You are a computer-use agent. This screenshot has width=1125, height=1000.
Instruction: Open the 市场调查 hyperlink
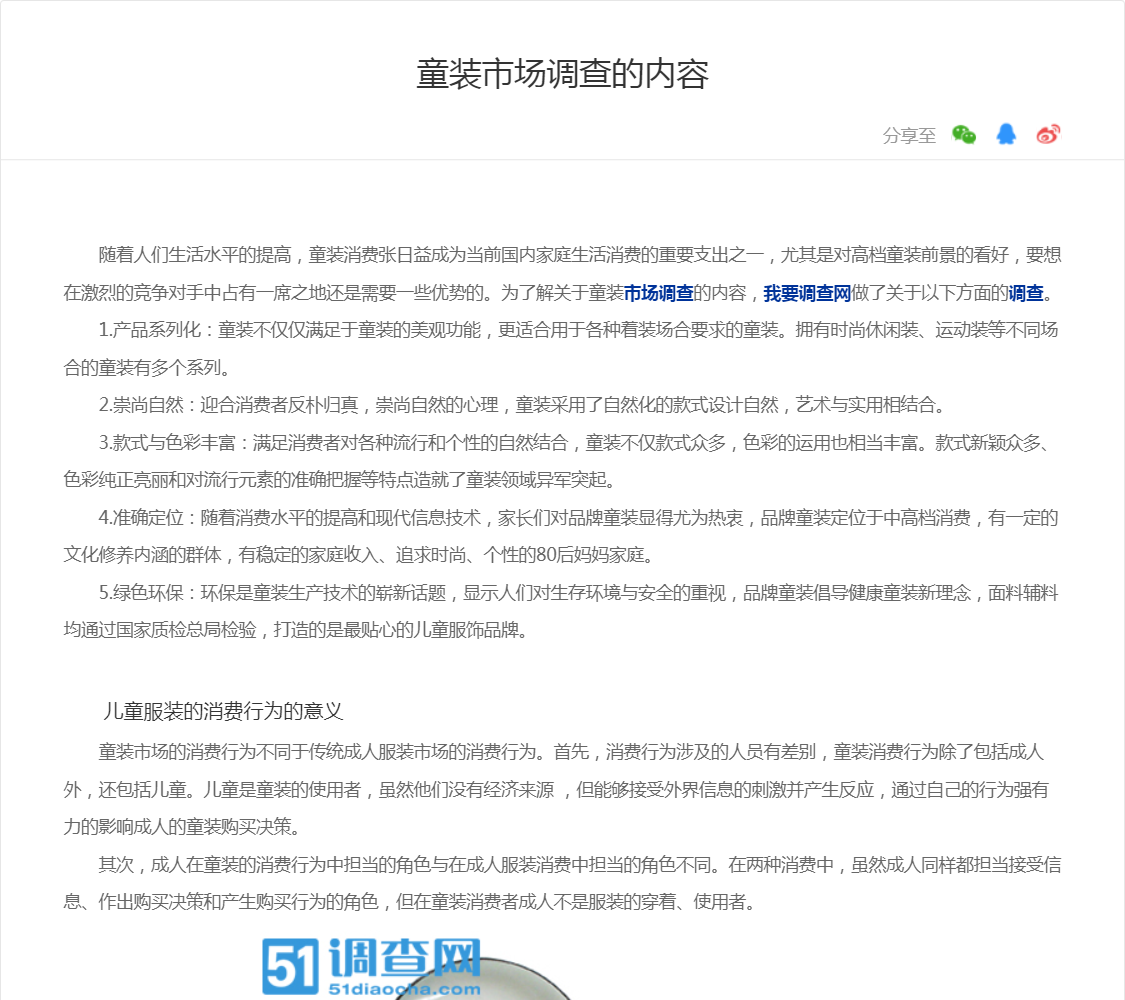tap(659, 293)
